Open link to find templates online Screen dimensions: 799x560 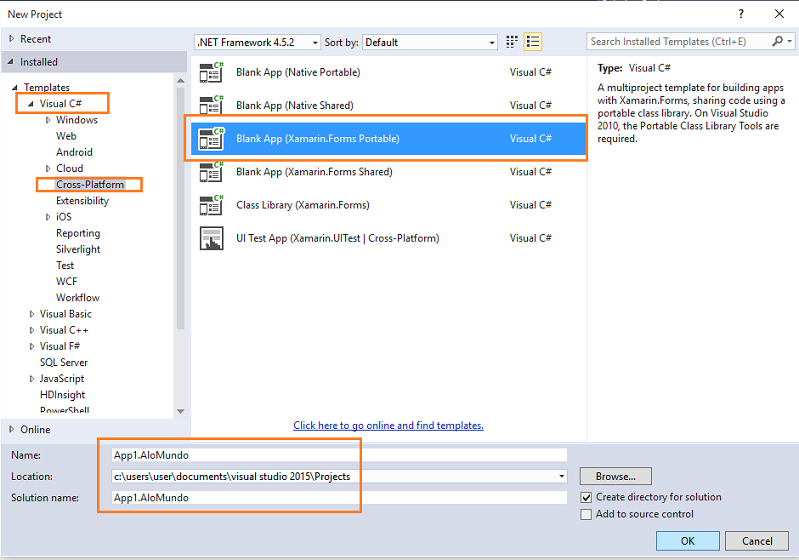pos(388,425)
